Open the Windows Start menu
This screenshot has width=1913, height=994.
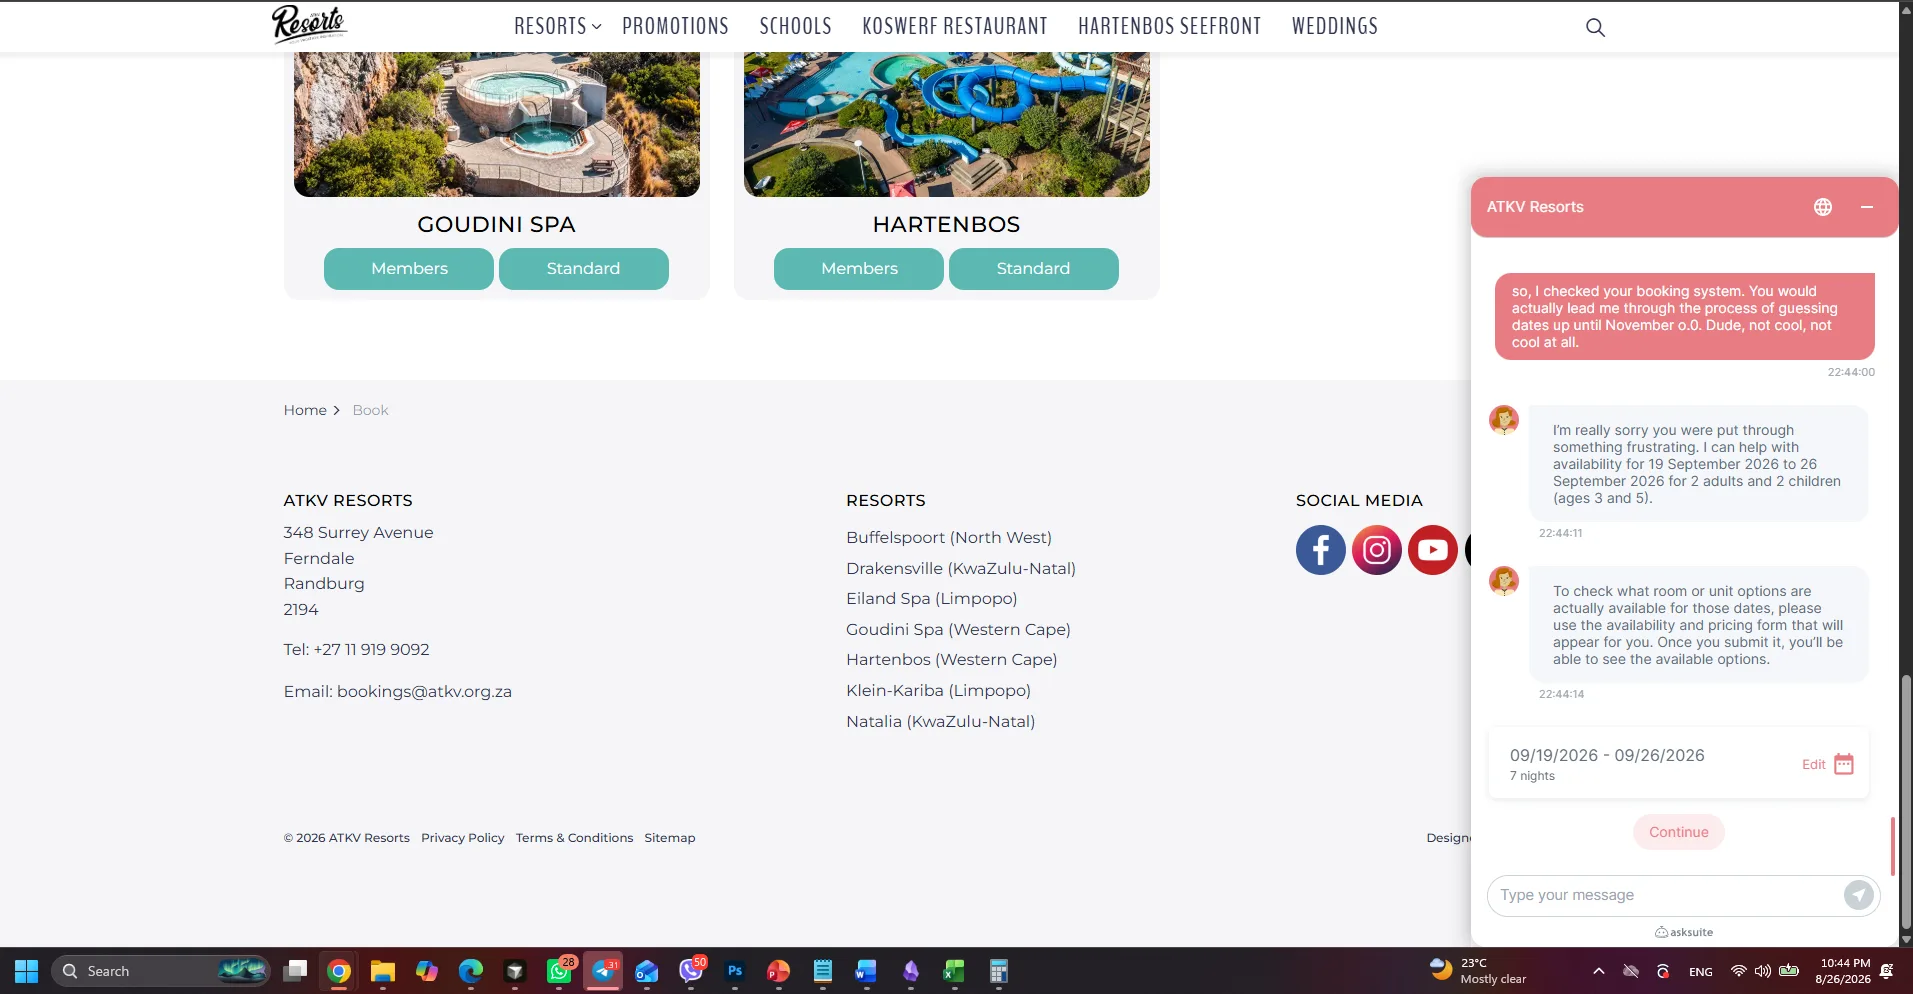point(26,971)
